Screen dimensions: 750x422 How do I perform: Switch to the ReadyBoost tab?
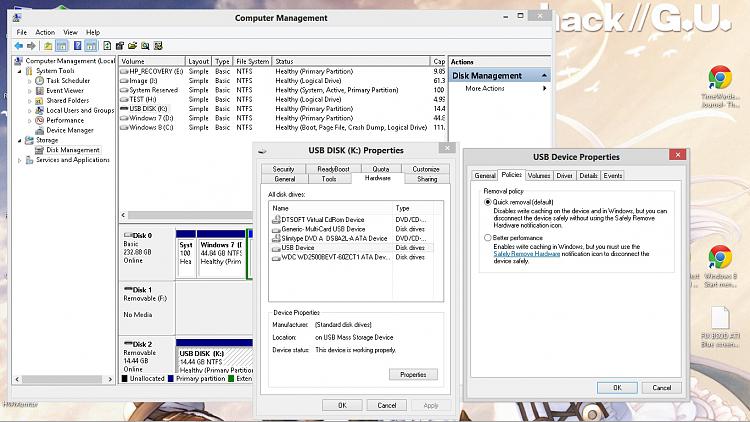333,169
